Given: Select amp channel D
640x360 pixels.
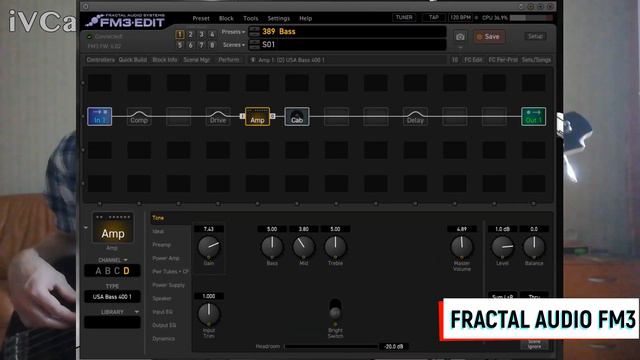Looking at the screenshot, I should click(126, 271).
